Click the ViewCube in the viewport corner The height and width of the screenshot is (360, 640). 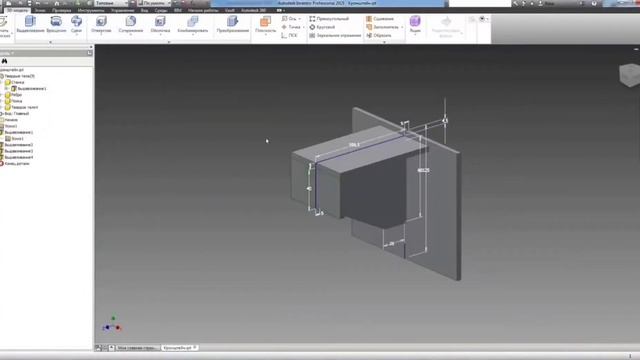click(629, 74)
